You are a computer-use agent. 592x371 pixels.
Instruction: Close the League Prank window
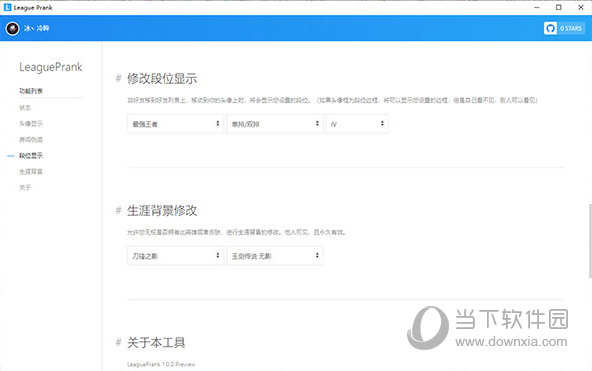(x=581, y=7)
